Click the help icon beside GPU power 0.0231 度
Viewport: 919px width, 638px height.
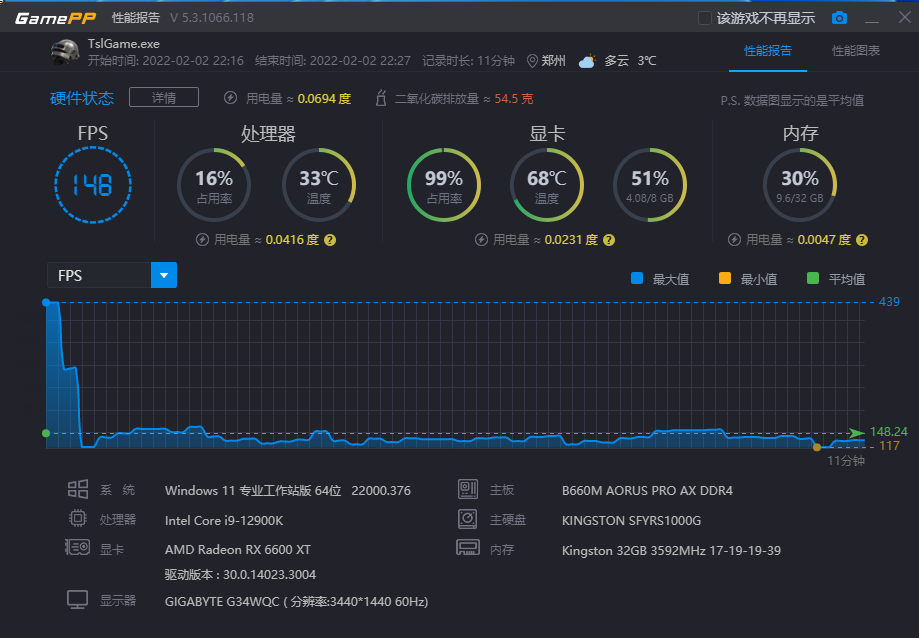[609, 240]
